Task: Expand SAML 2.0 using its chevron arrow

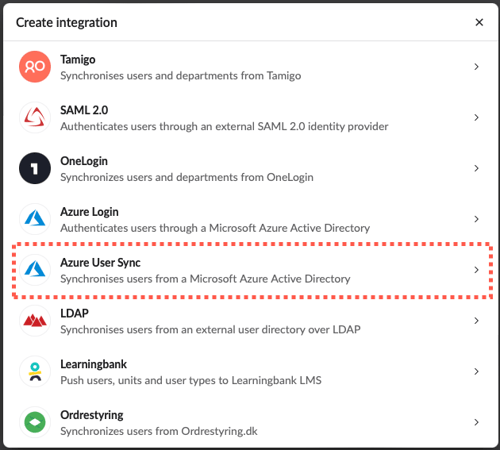Action: (x=477, y=117)
